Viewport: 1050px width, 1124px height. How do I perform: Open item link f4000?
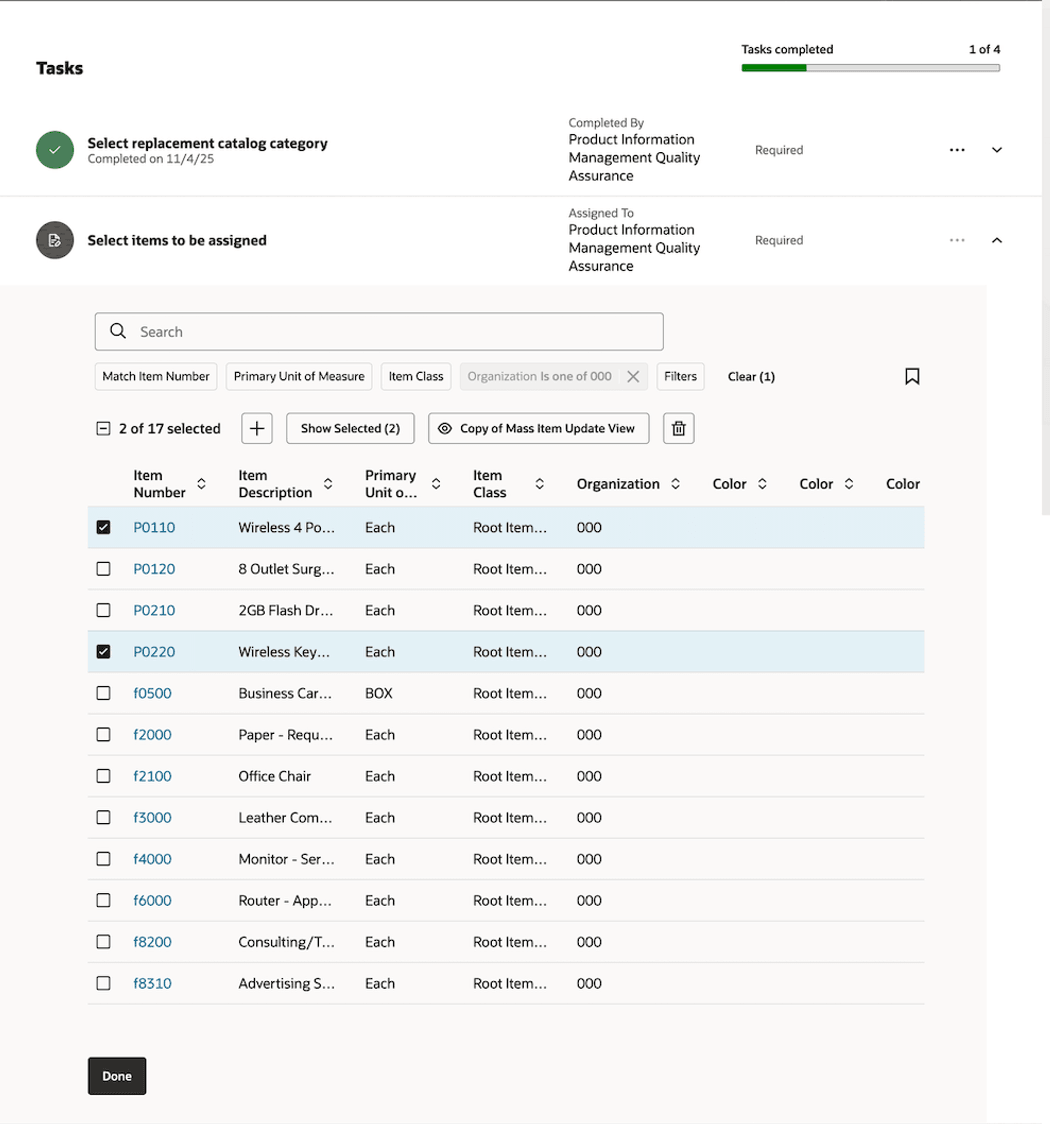click(153, 859)
